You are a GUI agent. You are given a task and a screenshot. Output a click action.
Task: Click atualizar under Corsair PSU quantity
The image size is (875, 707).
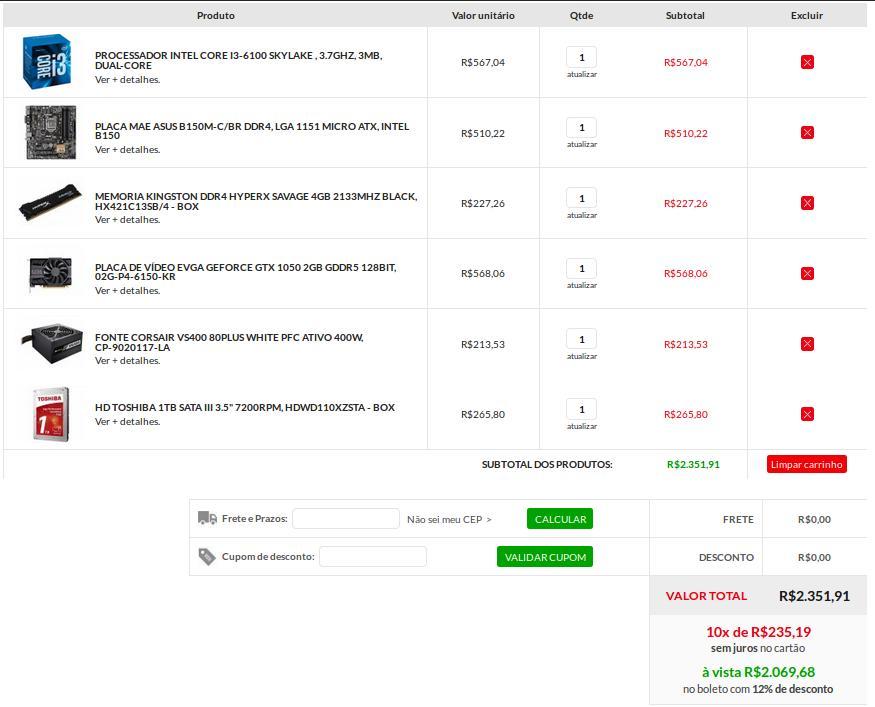point(582,356)
